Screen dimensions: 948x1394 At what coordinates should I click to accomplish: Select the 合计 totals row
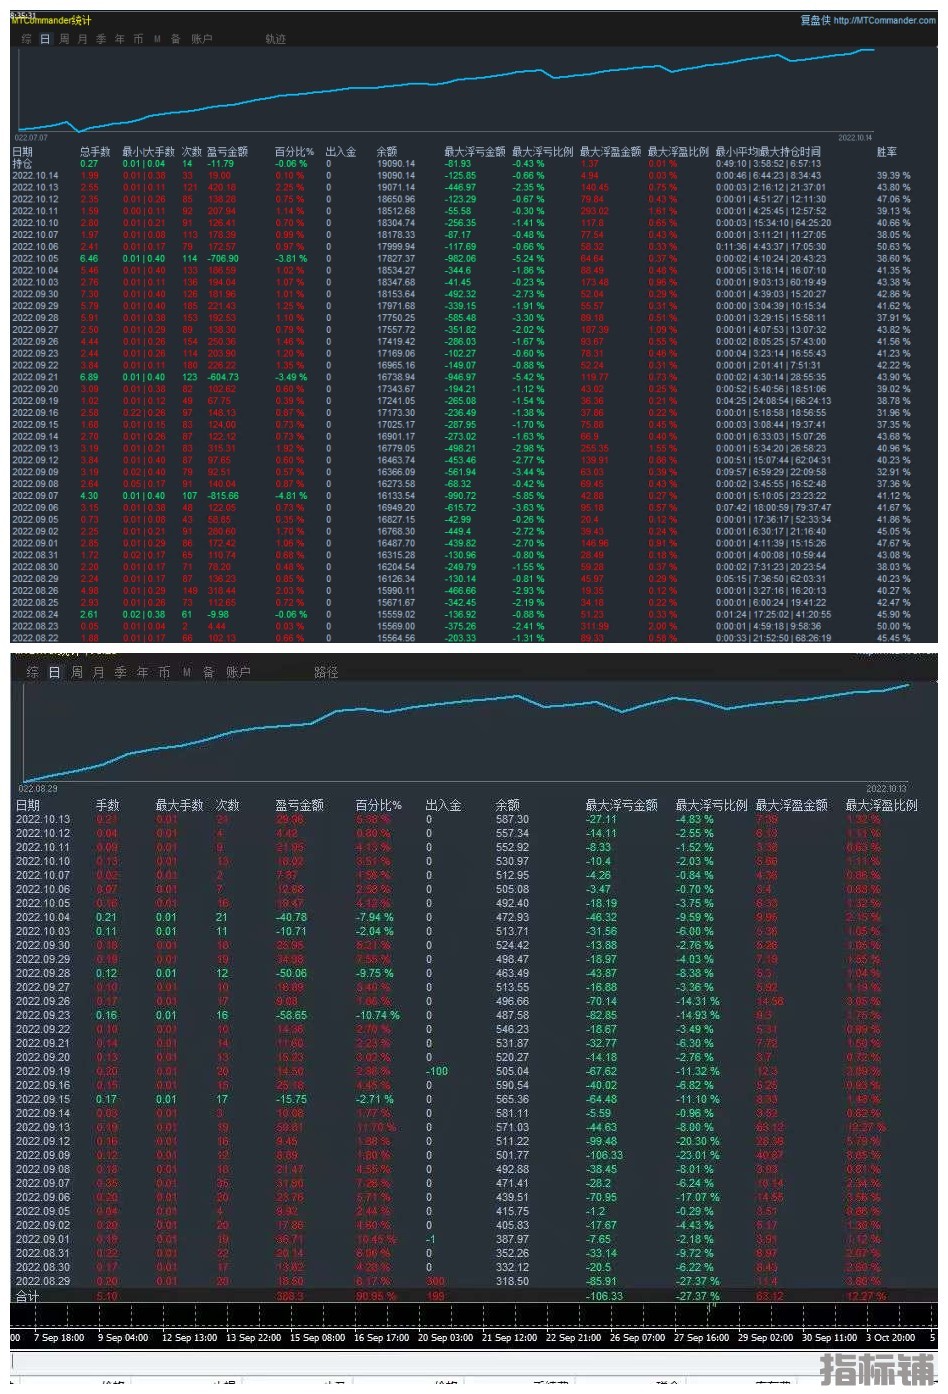[473, 1296]
